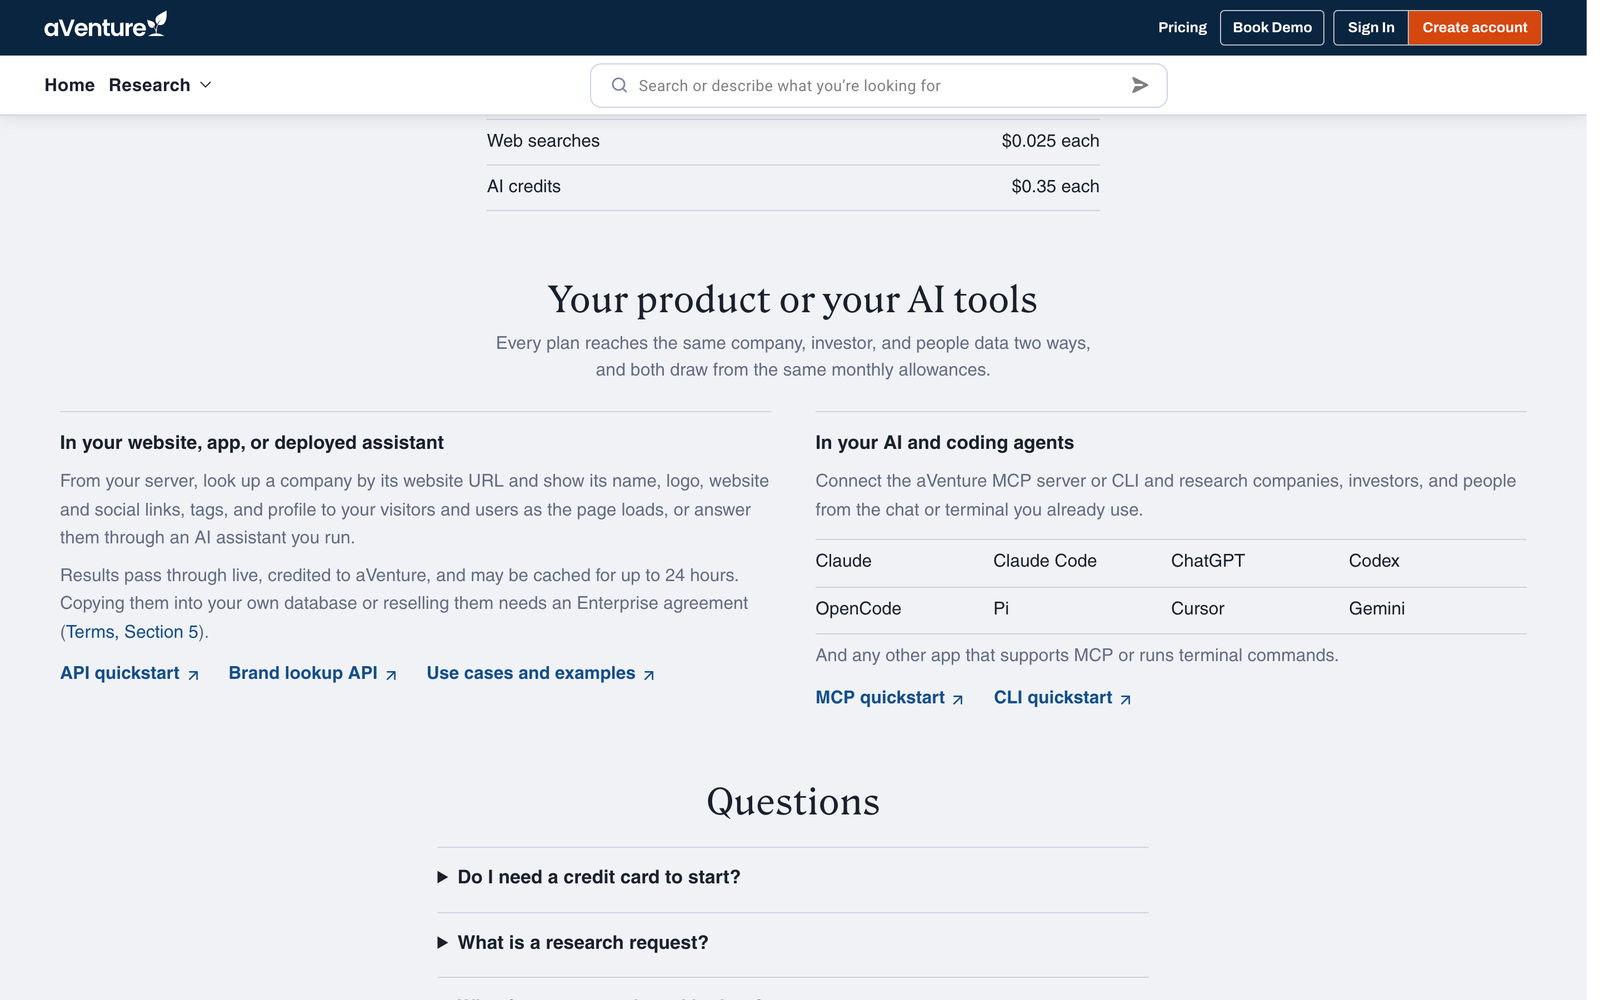
Task: Click the 'Cursor' table cell
Action: pyautogui.click(x=1198, y=609)
